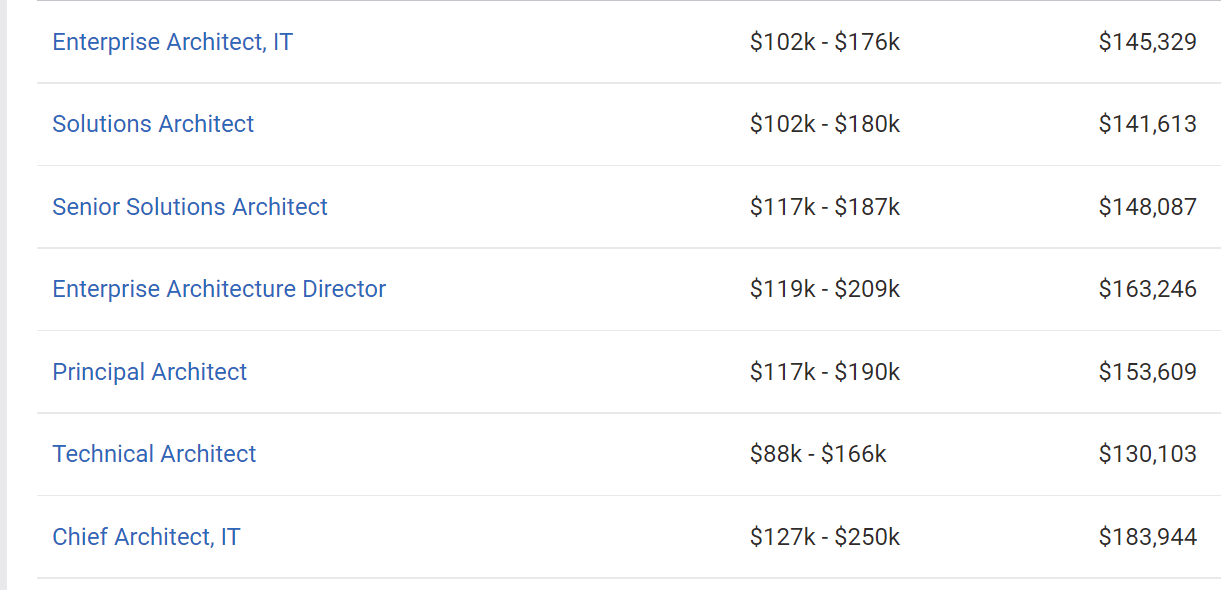Open the Enterprise Architect, IT link
This screenshot has height=590, width=1221.
point(172,42)
